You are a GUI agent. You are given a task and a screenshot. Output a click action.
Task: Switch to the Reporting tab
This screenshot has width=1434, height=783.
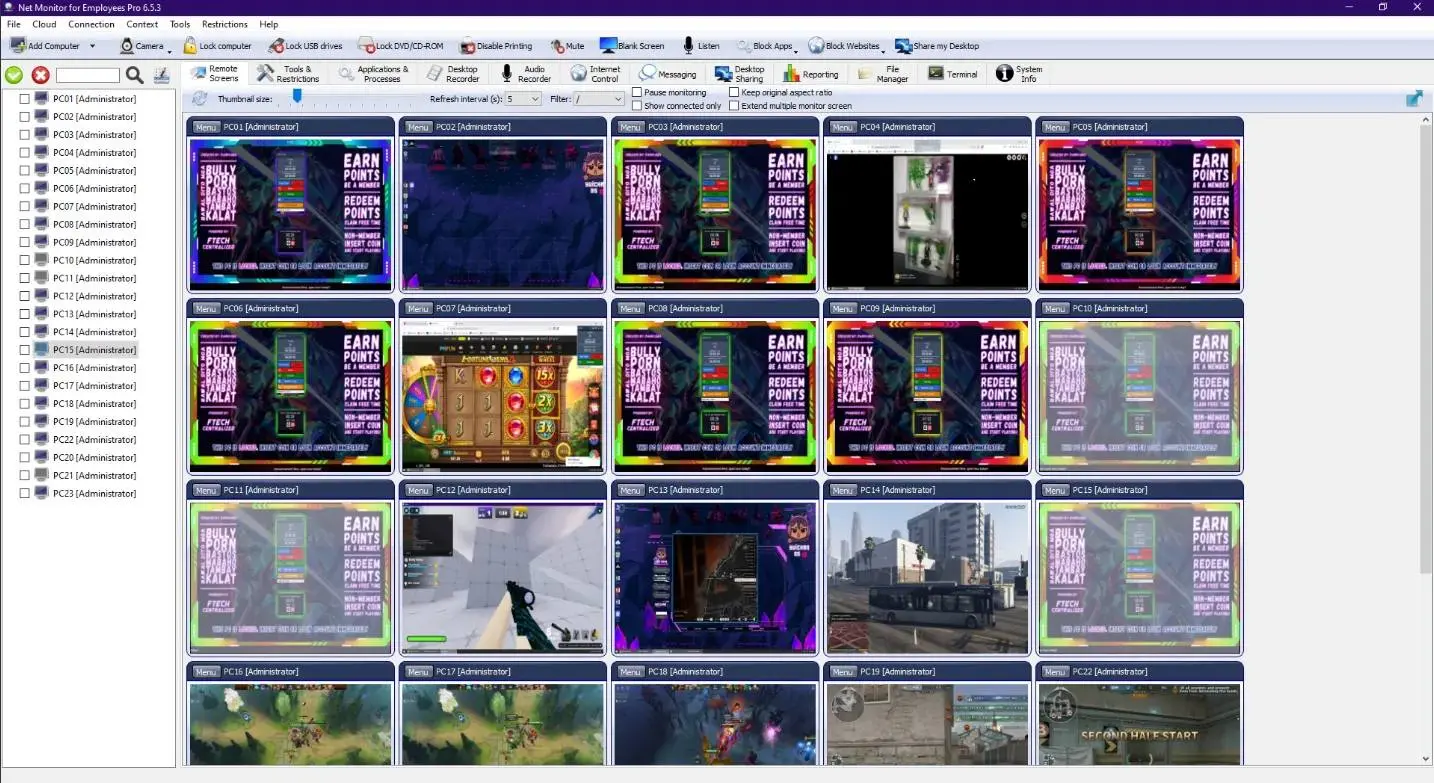tap(811, 74)
